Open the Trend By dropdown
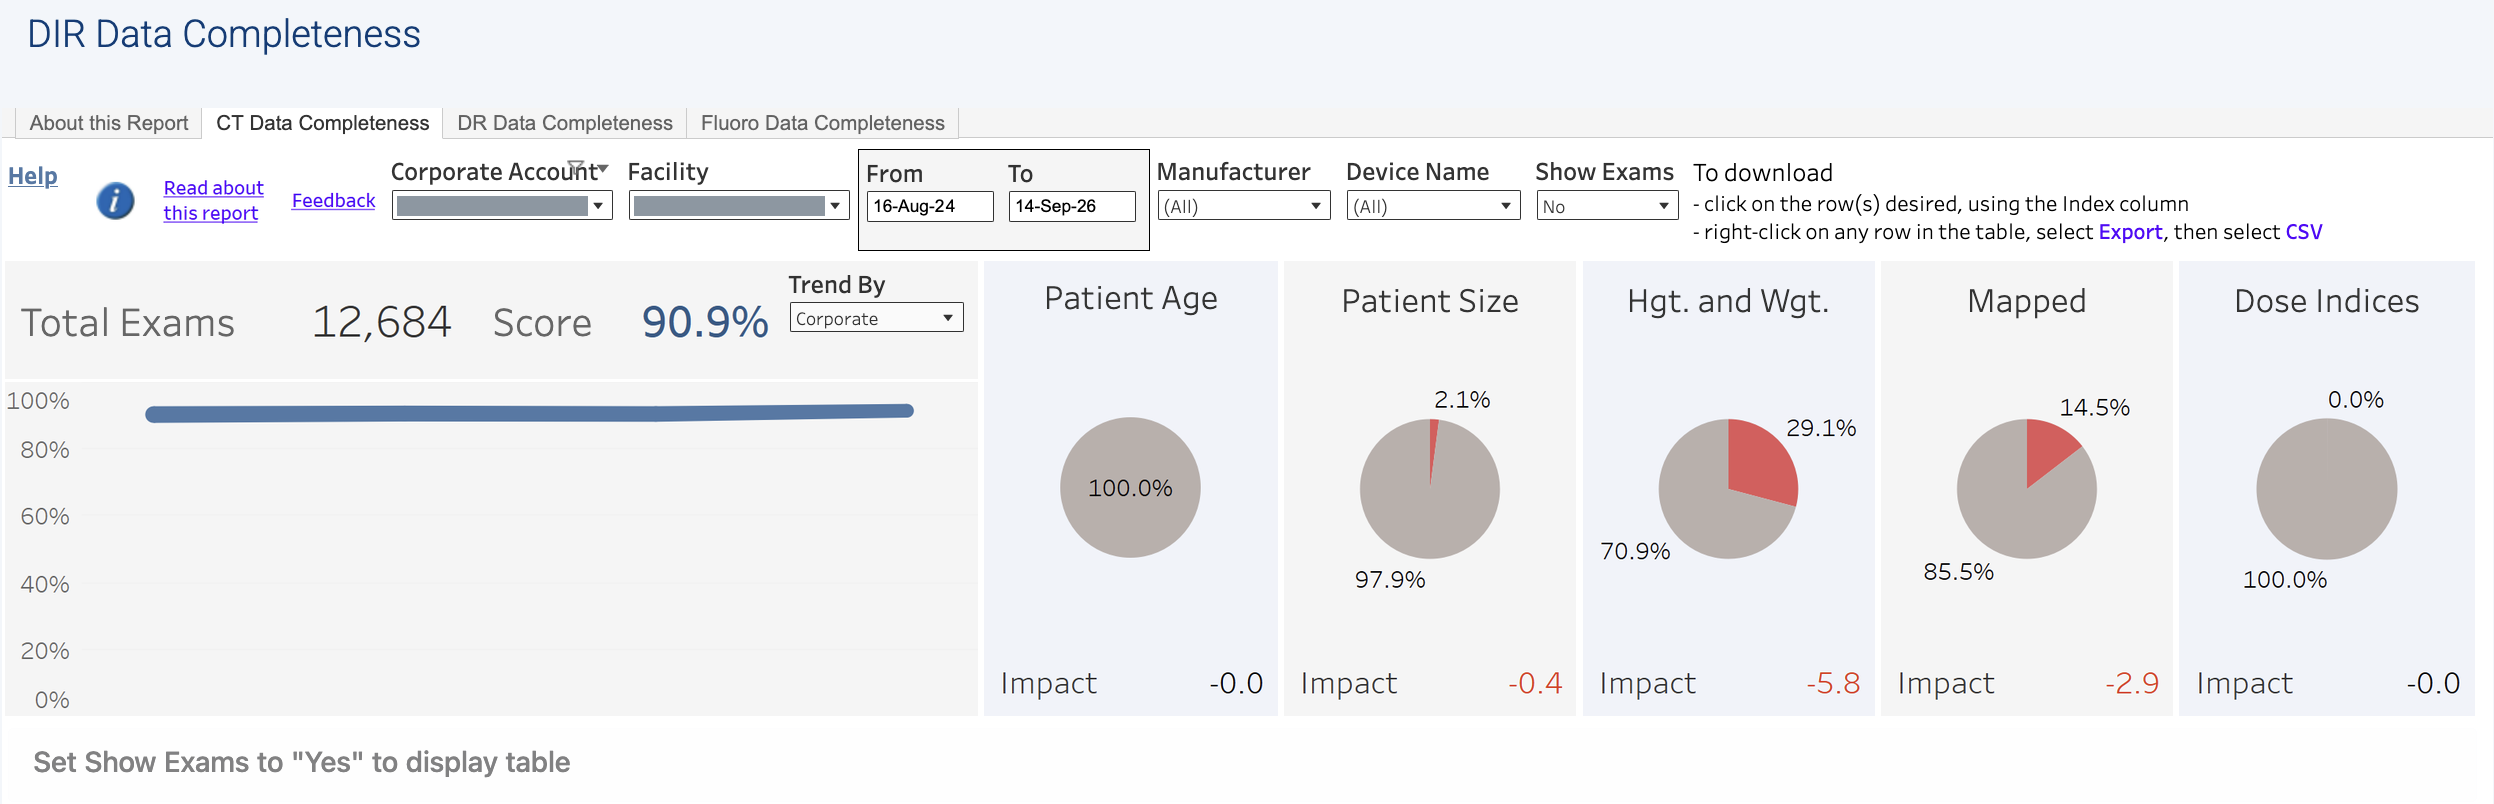The height and width of the screenshot is (804, 2494). 876,318
